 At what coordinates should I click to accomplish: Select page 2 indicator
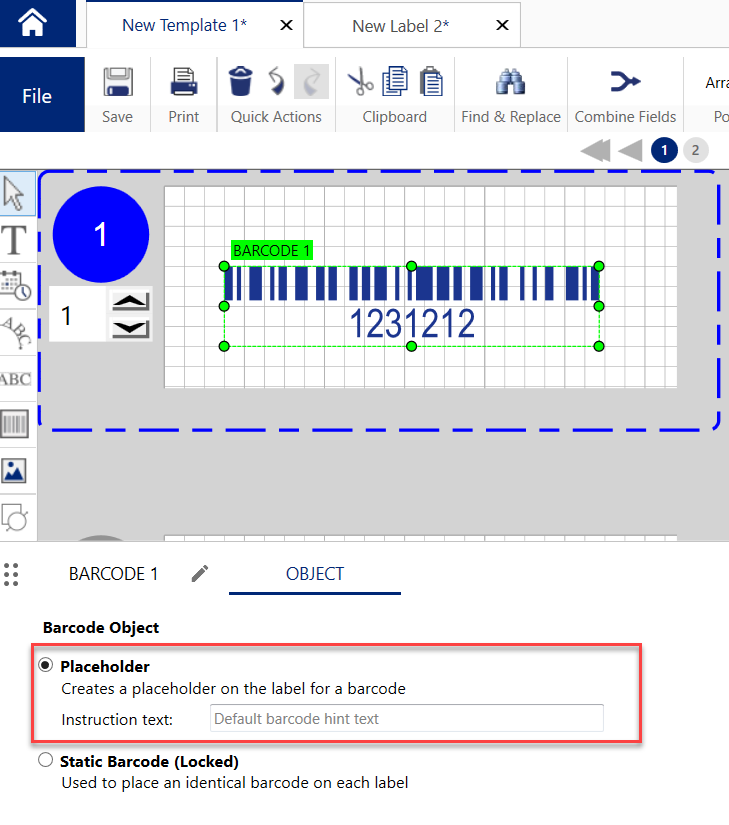(x=695, y=150)
